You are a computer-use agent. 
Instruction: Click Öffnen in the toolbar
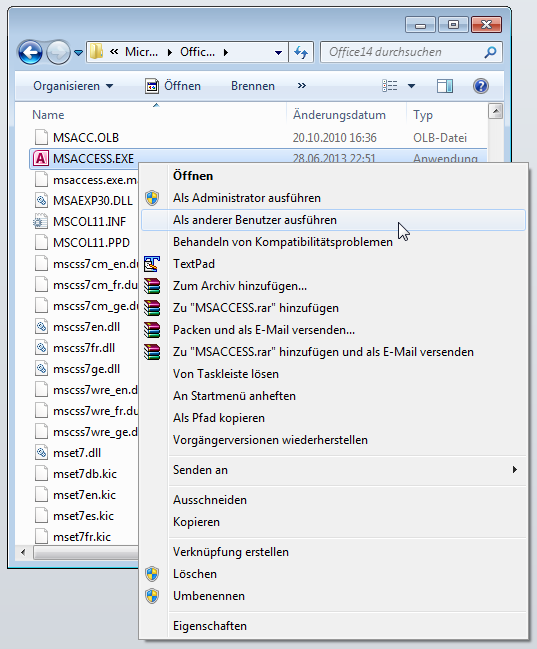click(173, 86)
